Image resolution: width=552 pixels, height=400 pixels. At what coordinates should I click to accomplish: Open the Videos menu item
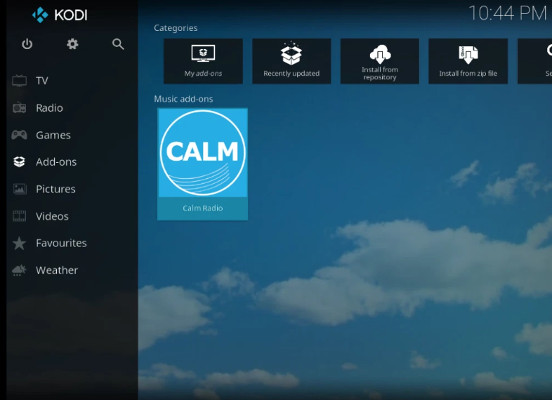(52, 216)
